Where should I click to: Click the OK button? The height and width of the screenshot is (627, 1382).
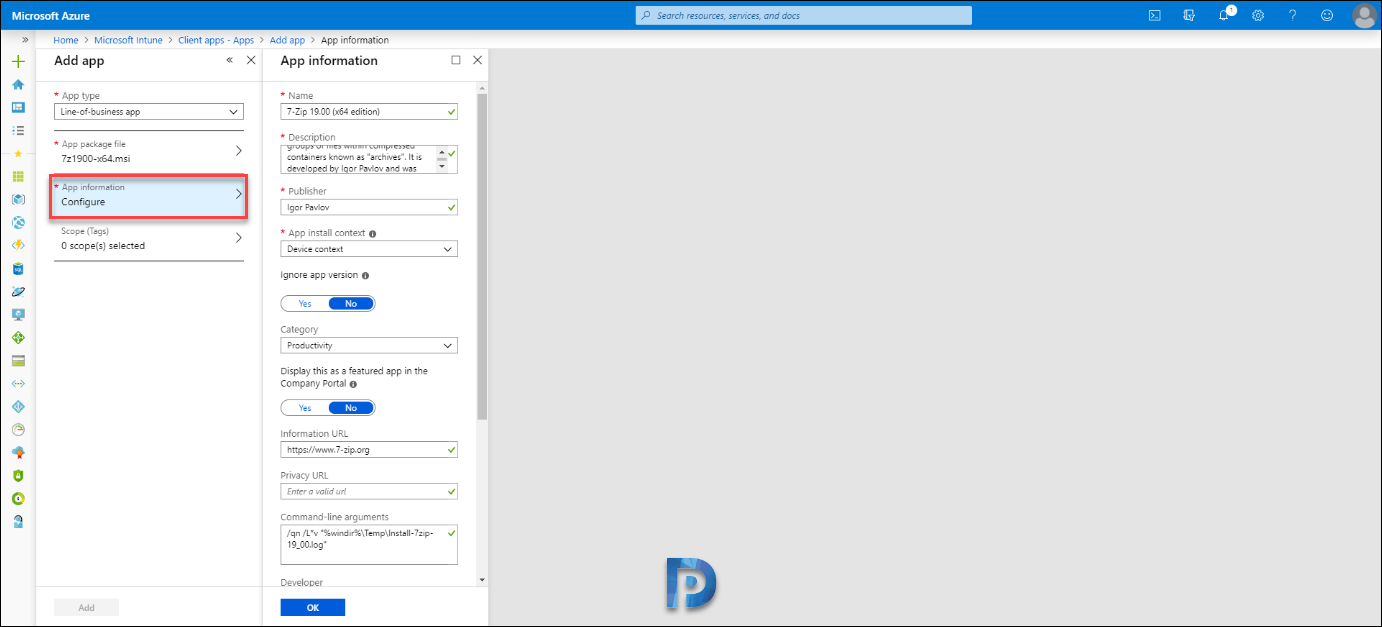[x=313, y=607]
